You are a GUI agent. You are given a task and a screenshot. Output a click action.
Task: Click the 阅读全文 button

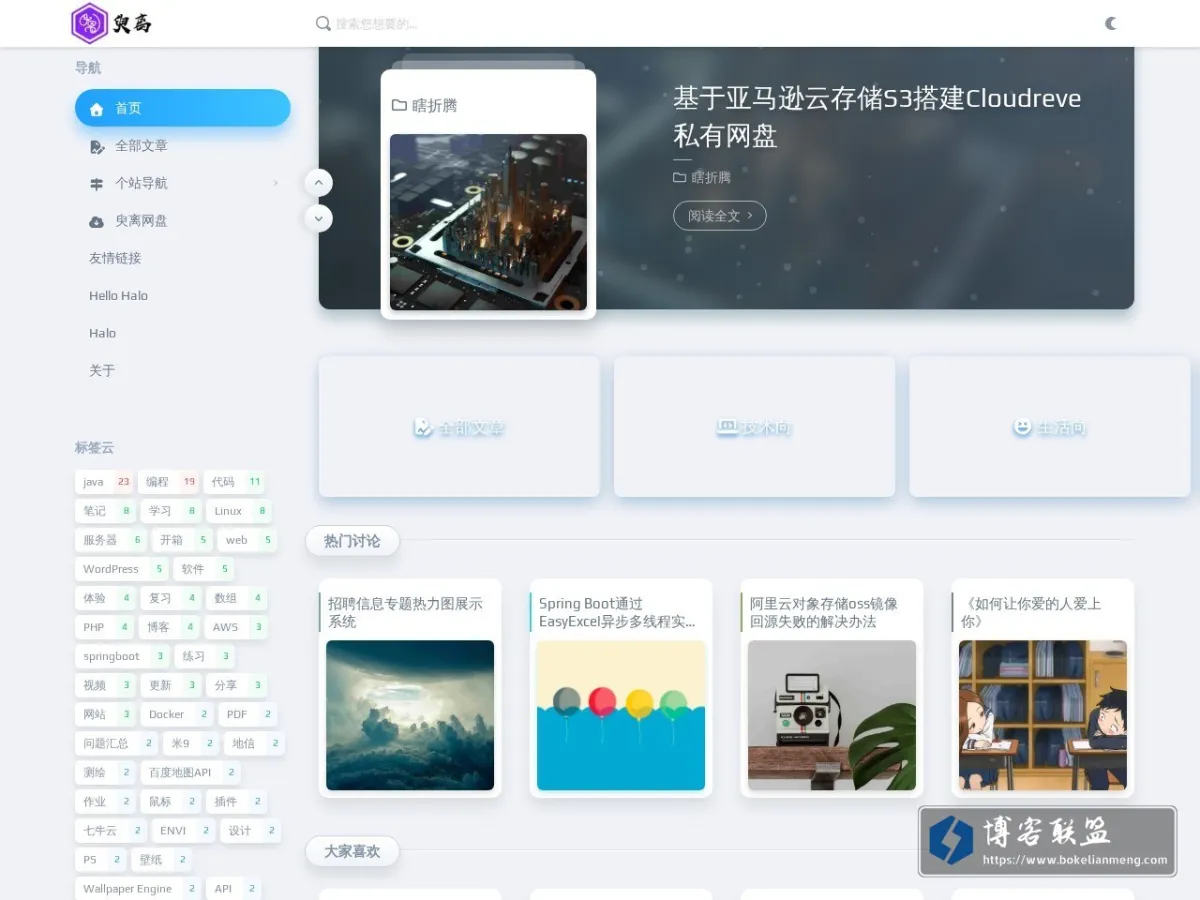720,216
